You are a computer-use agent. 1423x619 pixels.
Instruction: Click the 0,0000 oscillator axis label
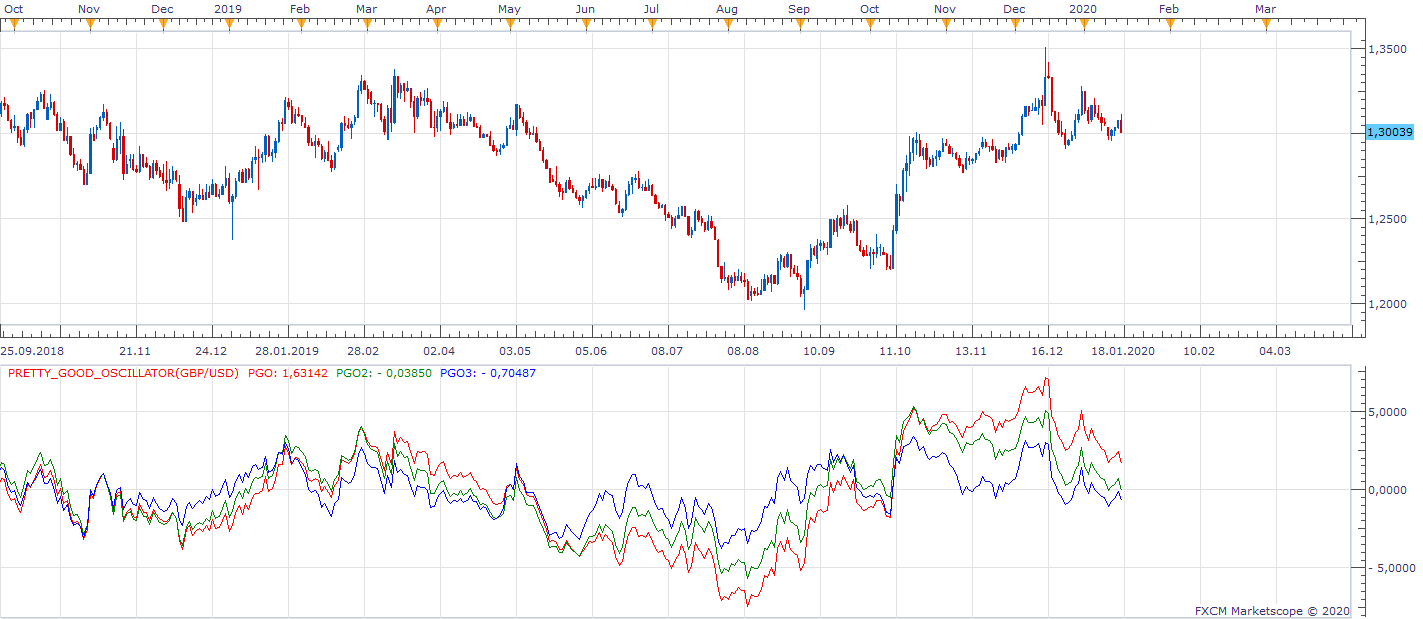click(1388, 490)
